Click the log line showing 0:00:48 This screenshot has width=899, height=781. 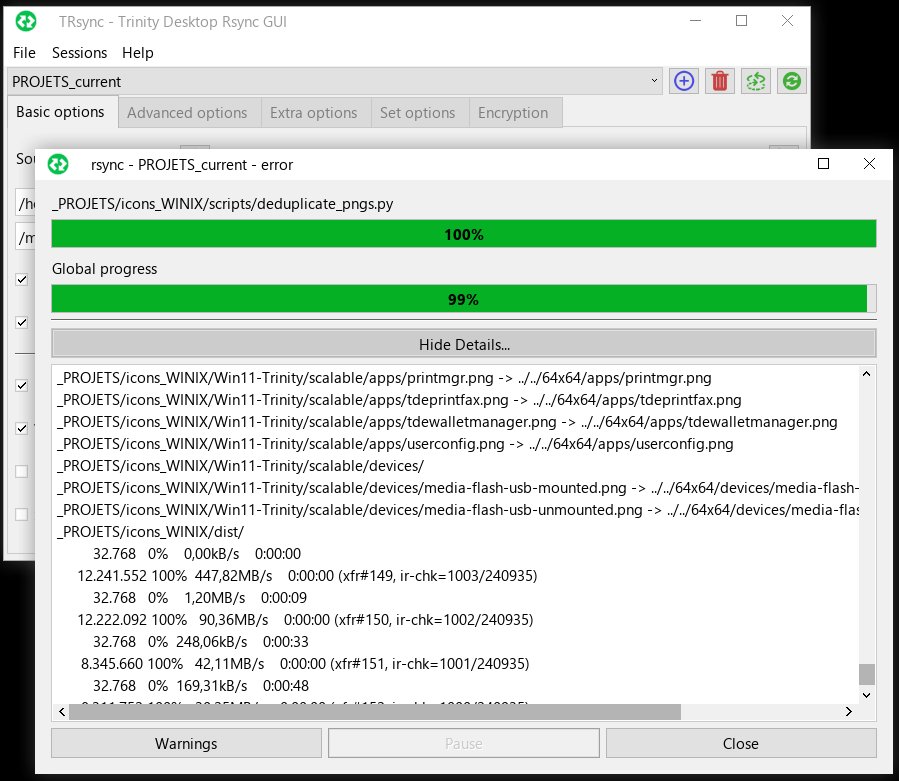[201, 686]
